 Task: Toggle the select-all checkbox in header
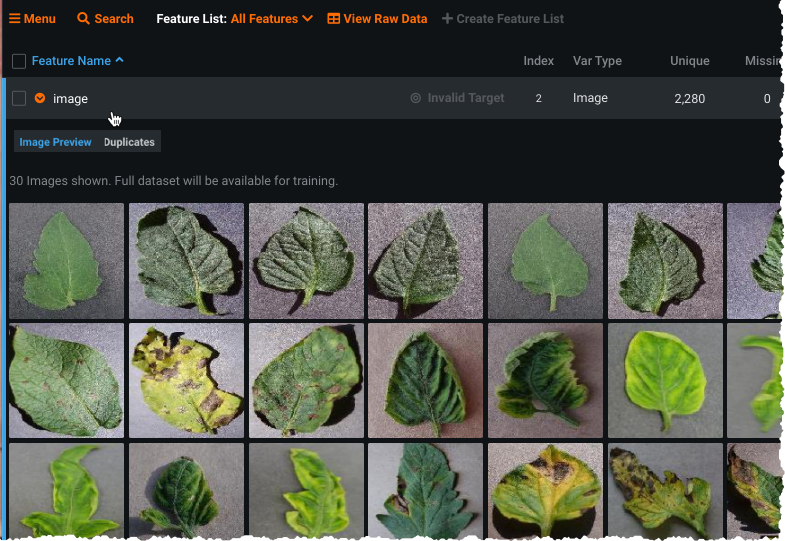(19, 61)
